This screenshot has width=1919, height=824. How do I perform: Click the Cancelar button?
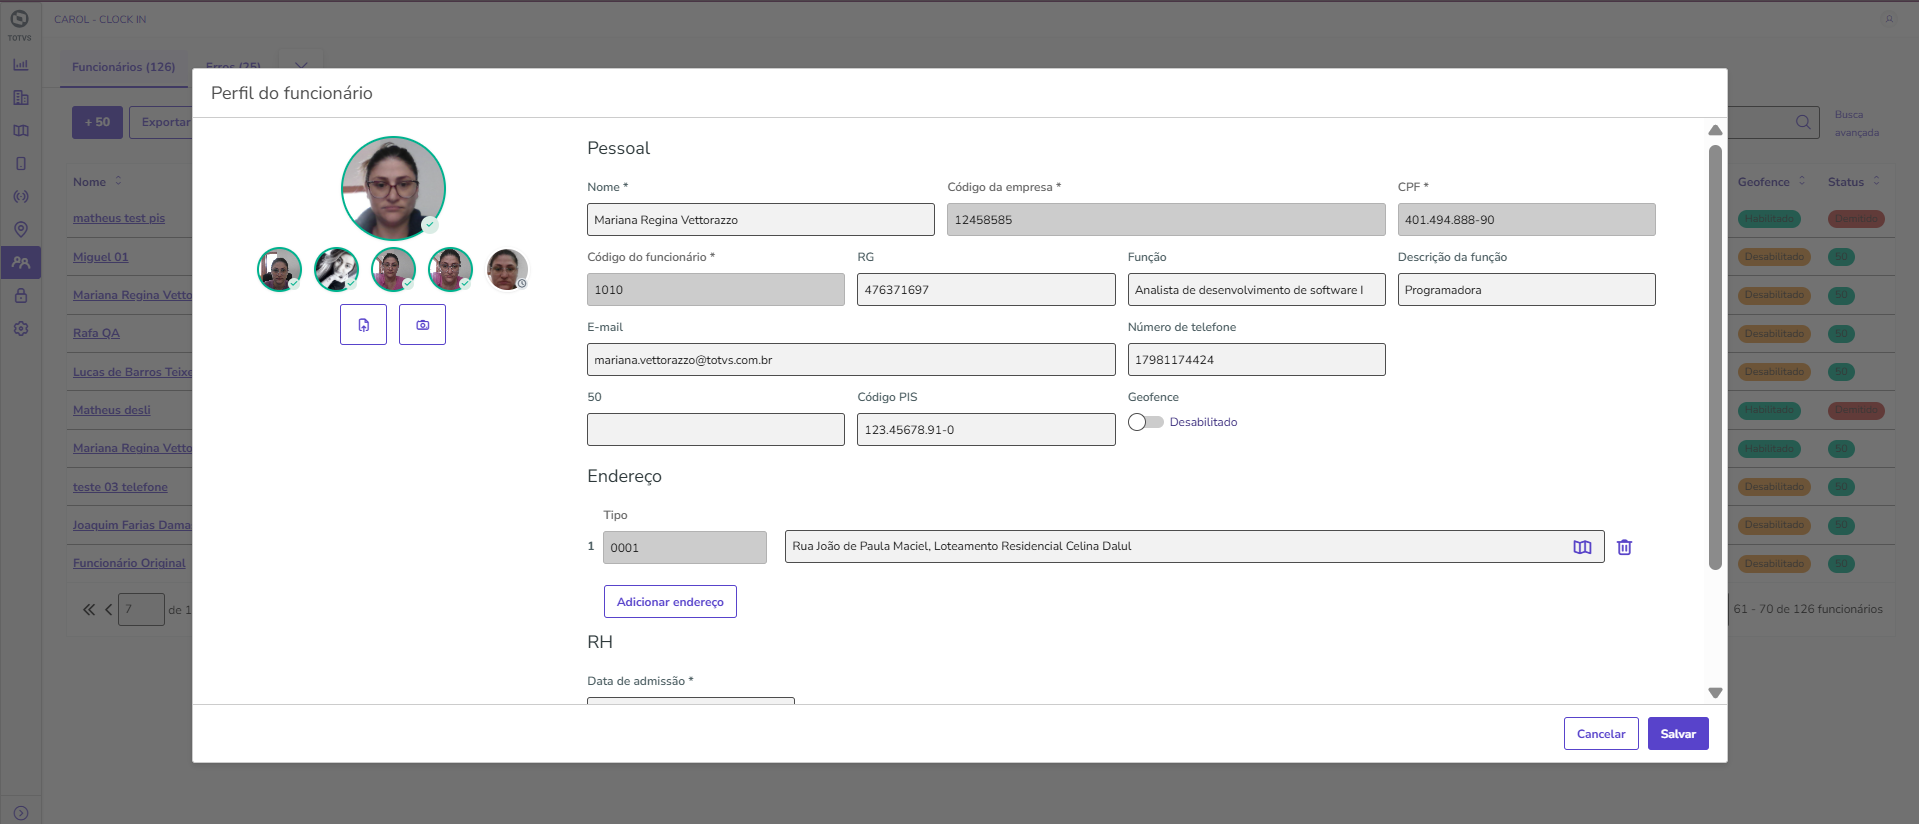[x=1600, y=734]
